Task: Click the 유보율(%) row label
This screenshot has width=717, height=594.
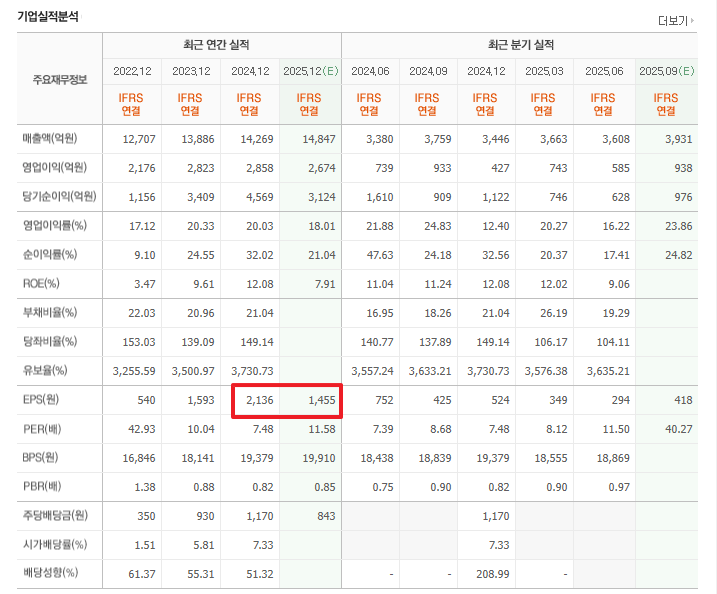Action: [x=44, y=371]
